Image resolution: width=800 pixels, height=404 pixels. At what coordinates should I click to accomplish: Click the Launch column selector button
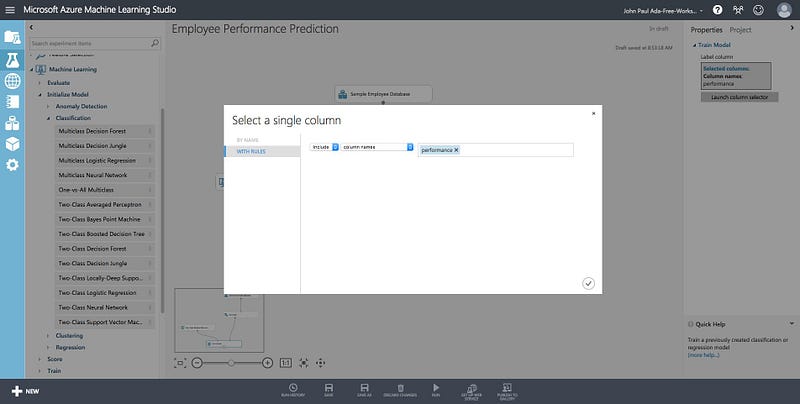click(x=739, y=97)
